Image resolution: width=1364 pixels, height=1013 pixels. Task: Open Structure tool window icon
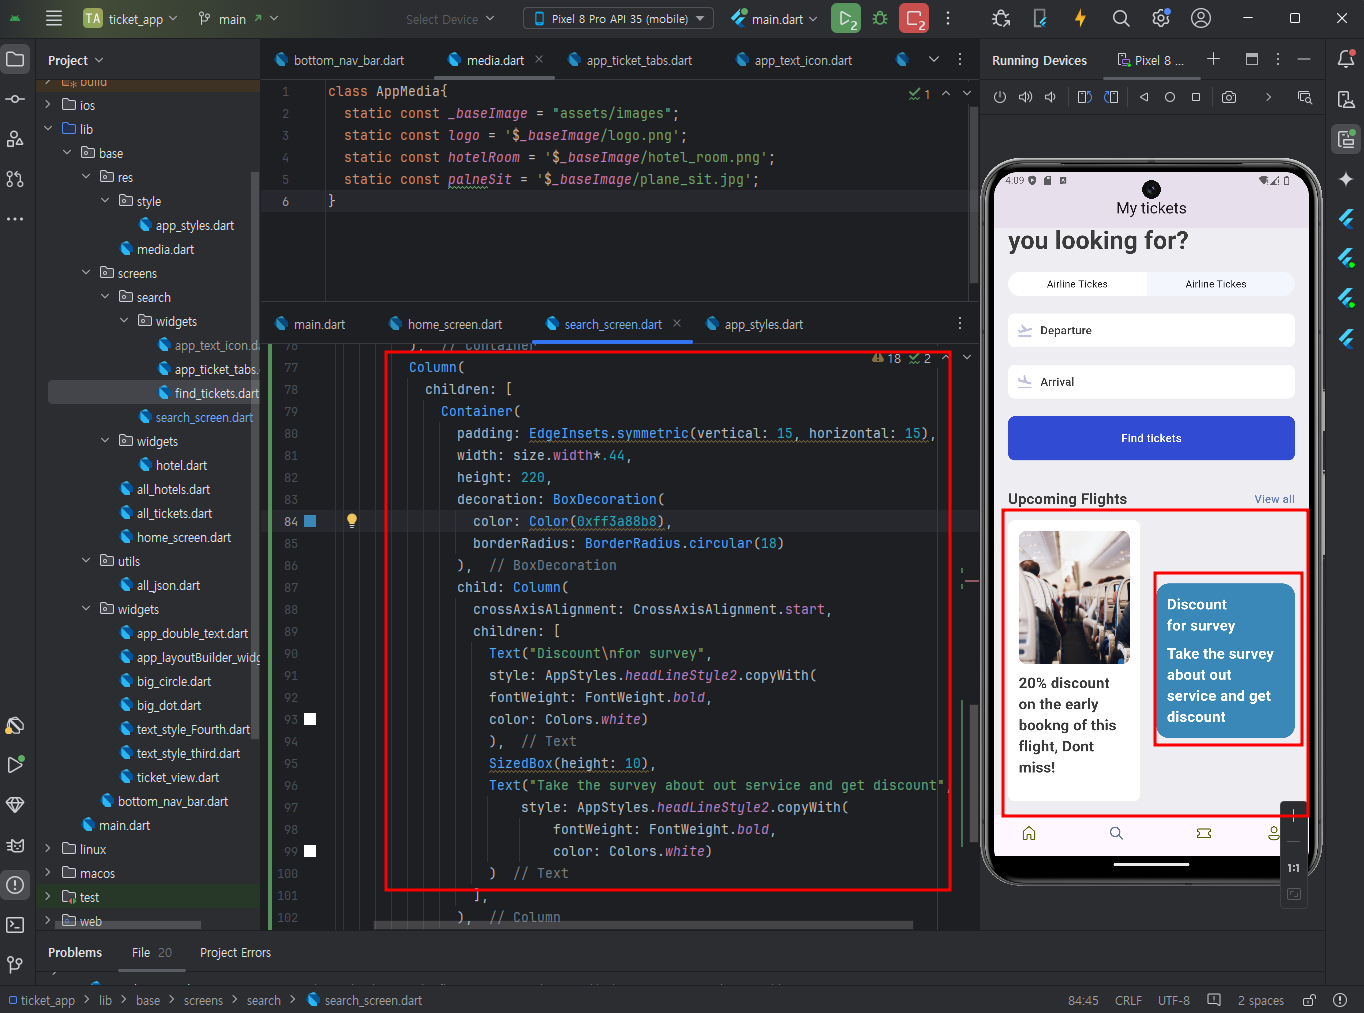tap(15, 139)
